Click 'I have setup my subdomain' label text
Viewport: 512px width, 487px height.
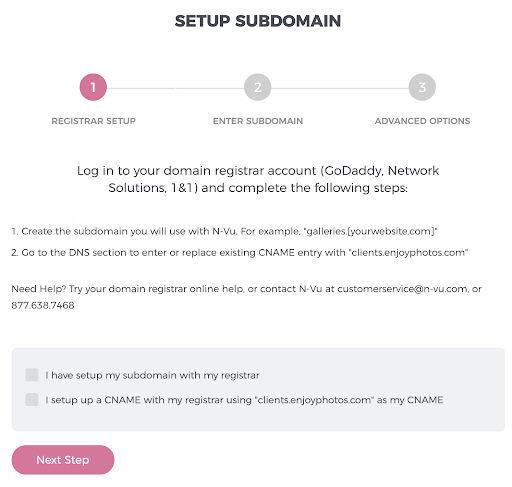pos(152,375)
